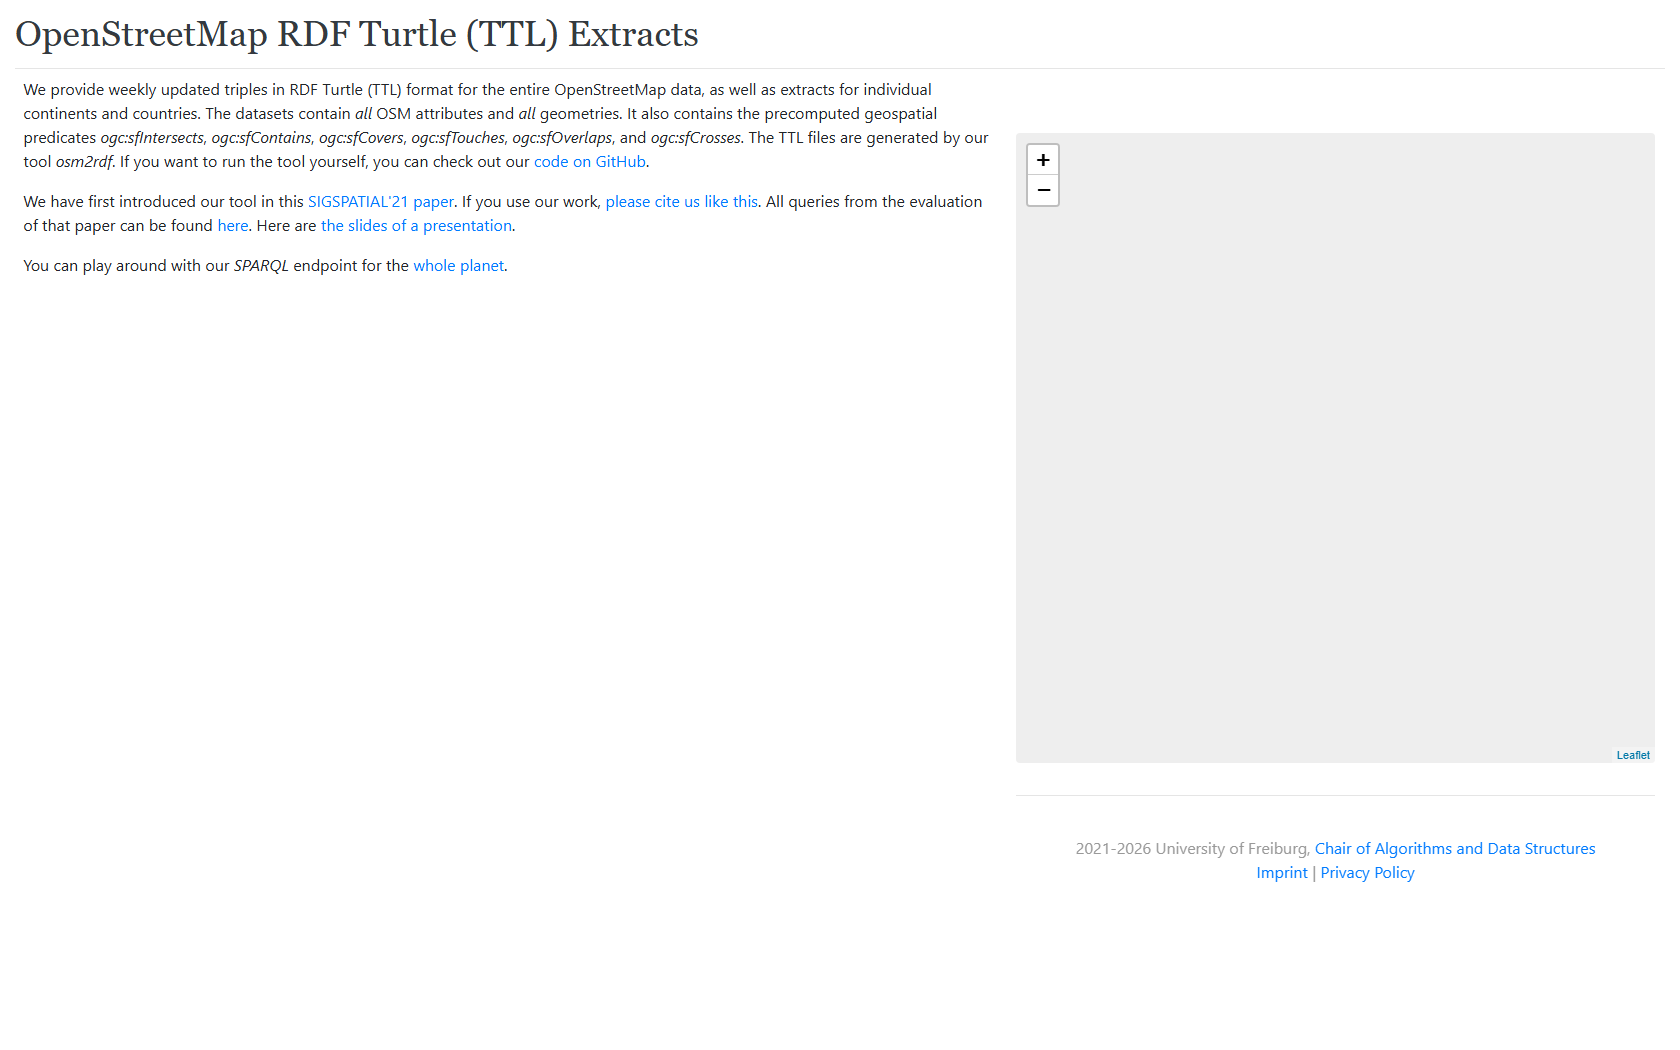Open the SIGSPATIAL'21 paper link
Viewport: 1680px width, 1050px height.
(381, 202)
